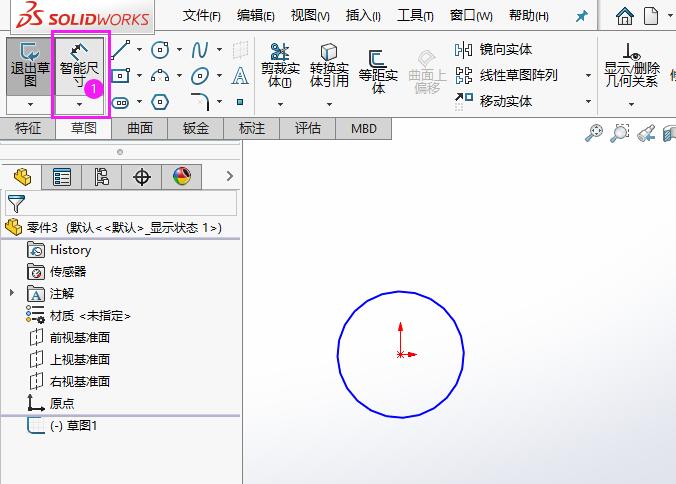Open the Rectangle tool dropdown arrow
Viewport: 676px width, 484px height.
[139, 76]
